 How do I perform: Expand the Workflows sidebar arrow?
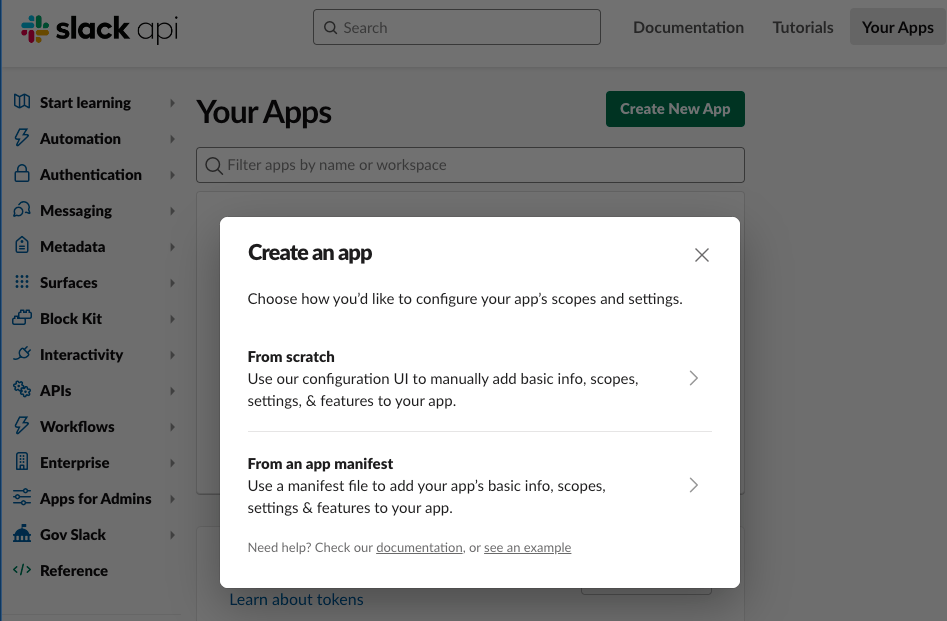click(172, 426)
